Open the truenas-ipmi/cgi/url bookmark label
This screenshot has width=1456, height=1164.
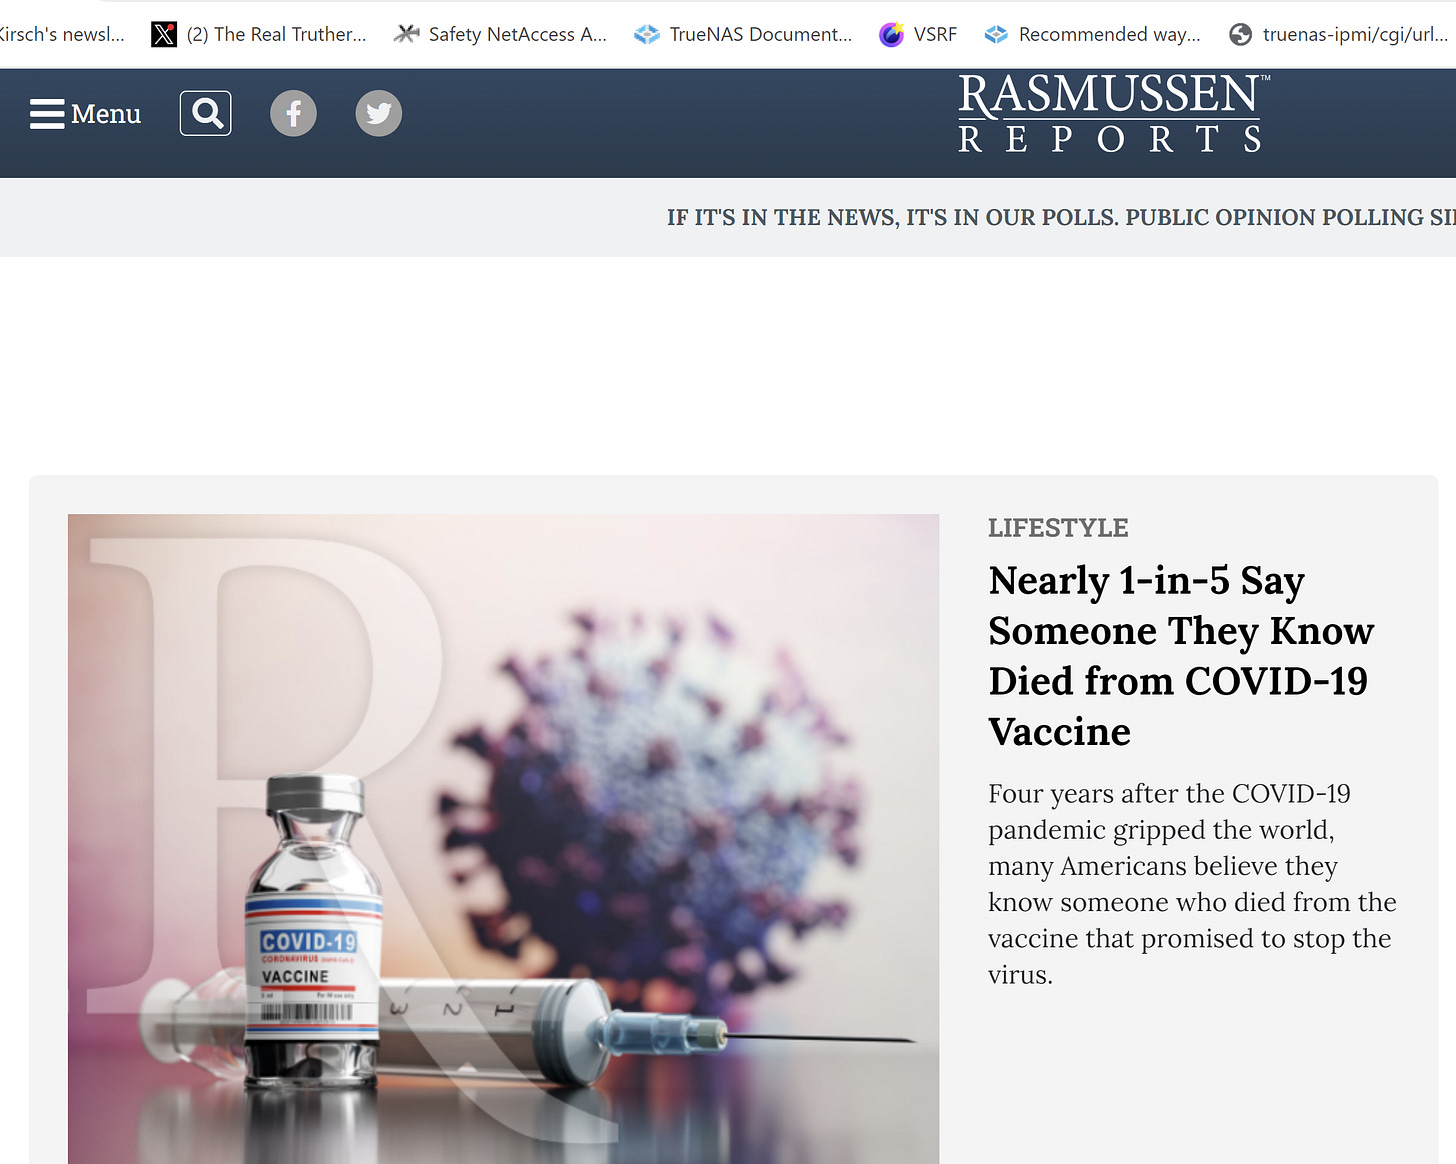pyautogui.click(x=1355, y=34)
